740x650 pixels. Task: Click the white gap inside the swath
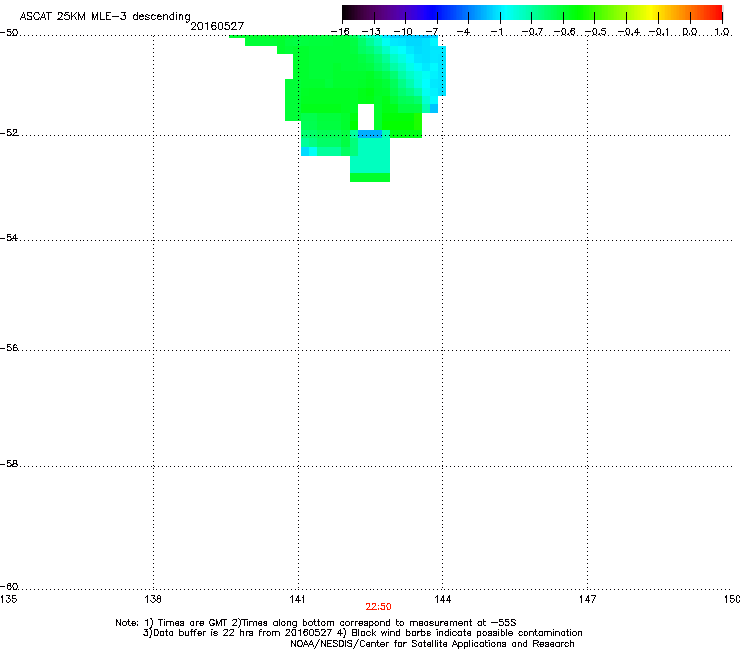(x=366, y=117)
